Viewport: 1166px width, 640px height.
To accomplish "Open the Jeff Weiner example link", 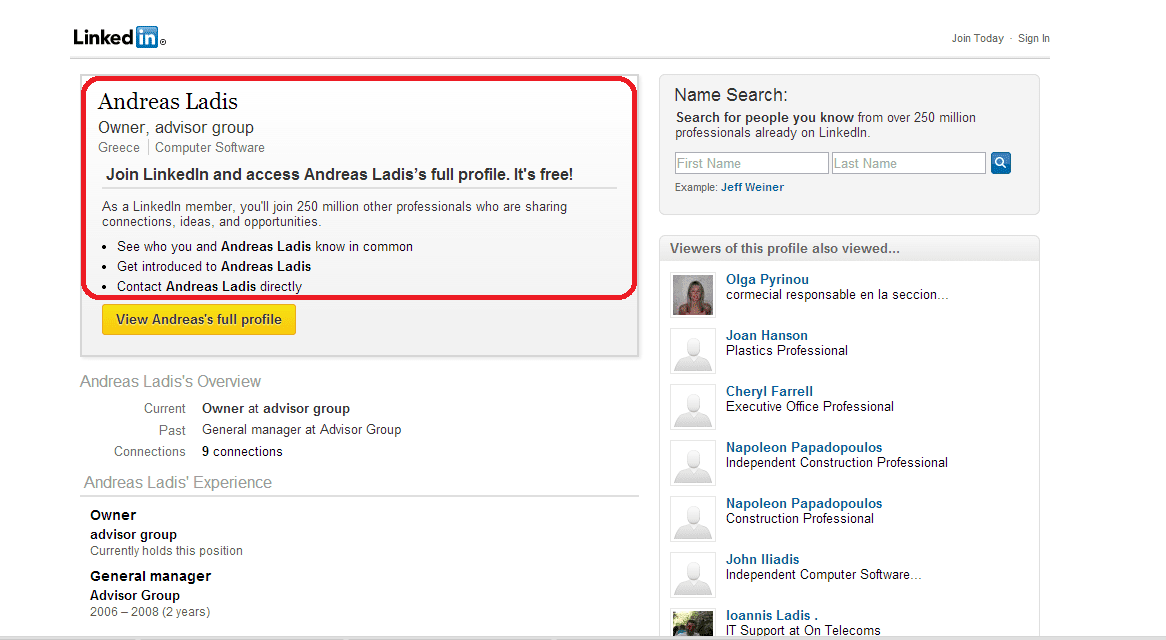I will tap(752, 187).
